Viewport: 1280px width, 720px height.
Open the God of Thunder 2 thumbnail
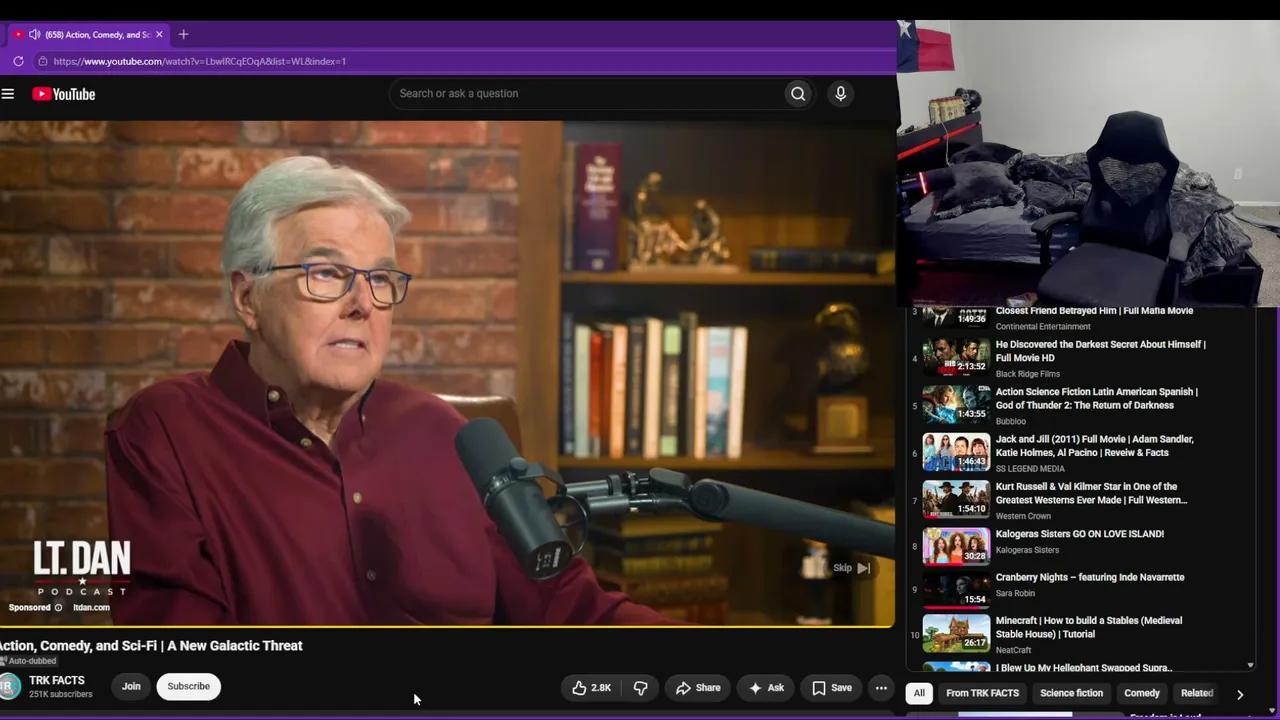click(956, 403)
